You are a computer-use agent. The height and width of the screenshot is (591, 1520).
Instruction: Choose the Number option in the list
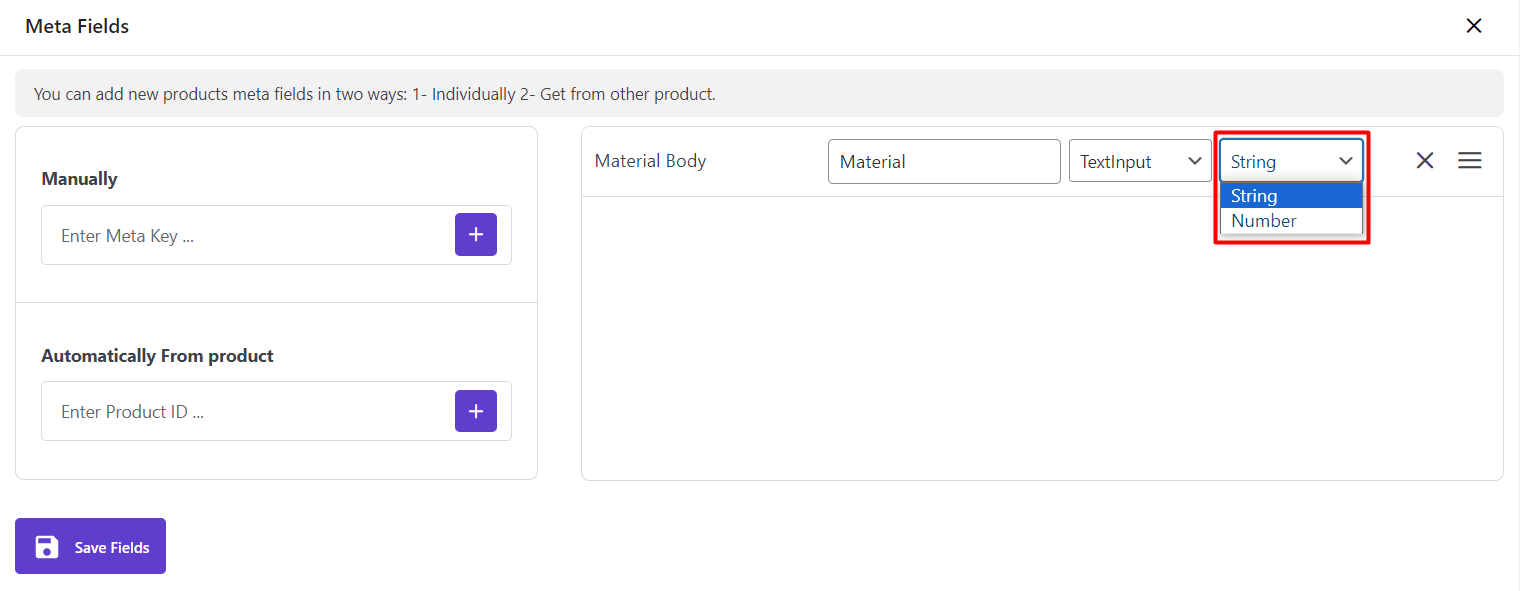(x=1291, y=221)
